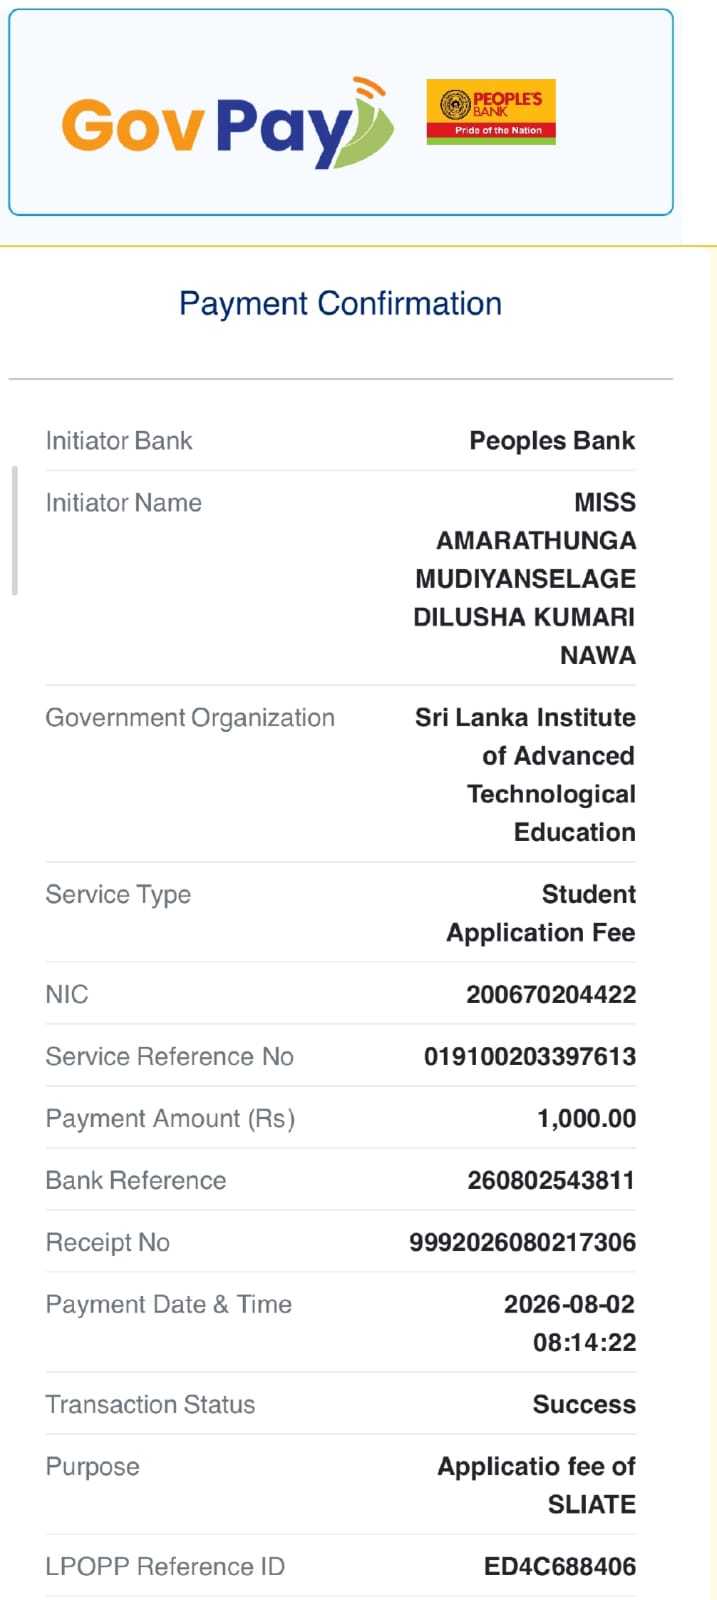Select Sri Lanka Institute of Advanced Technological Education
Screen dimensions: 717x1600
coord(525,775)
